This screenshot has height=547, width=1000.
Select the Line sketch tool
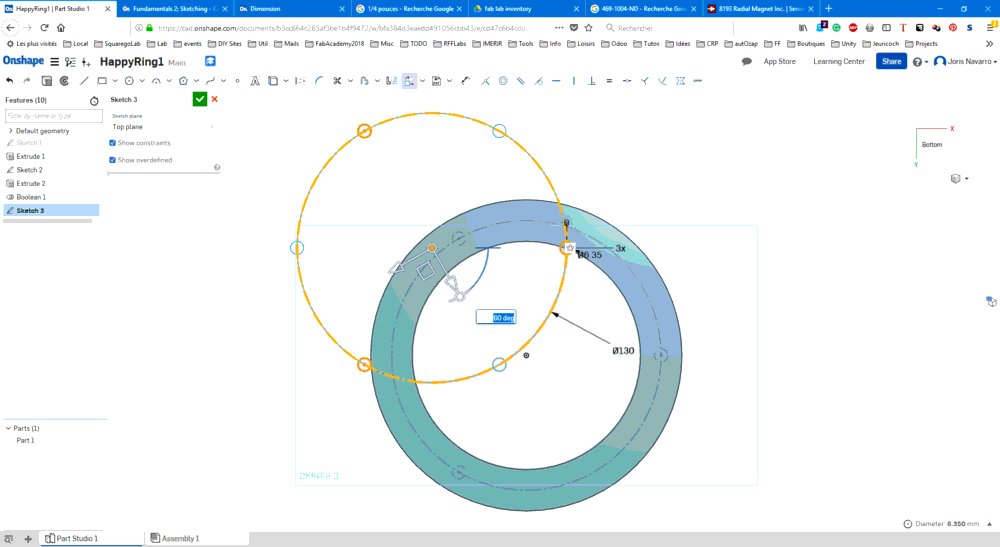click(84, 81)
